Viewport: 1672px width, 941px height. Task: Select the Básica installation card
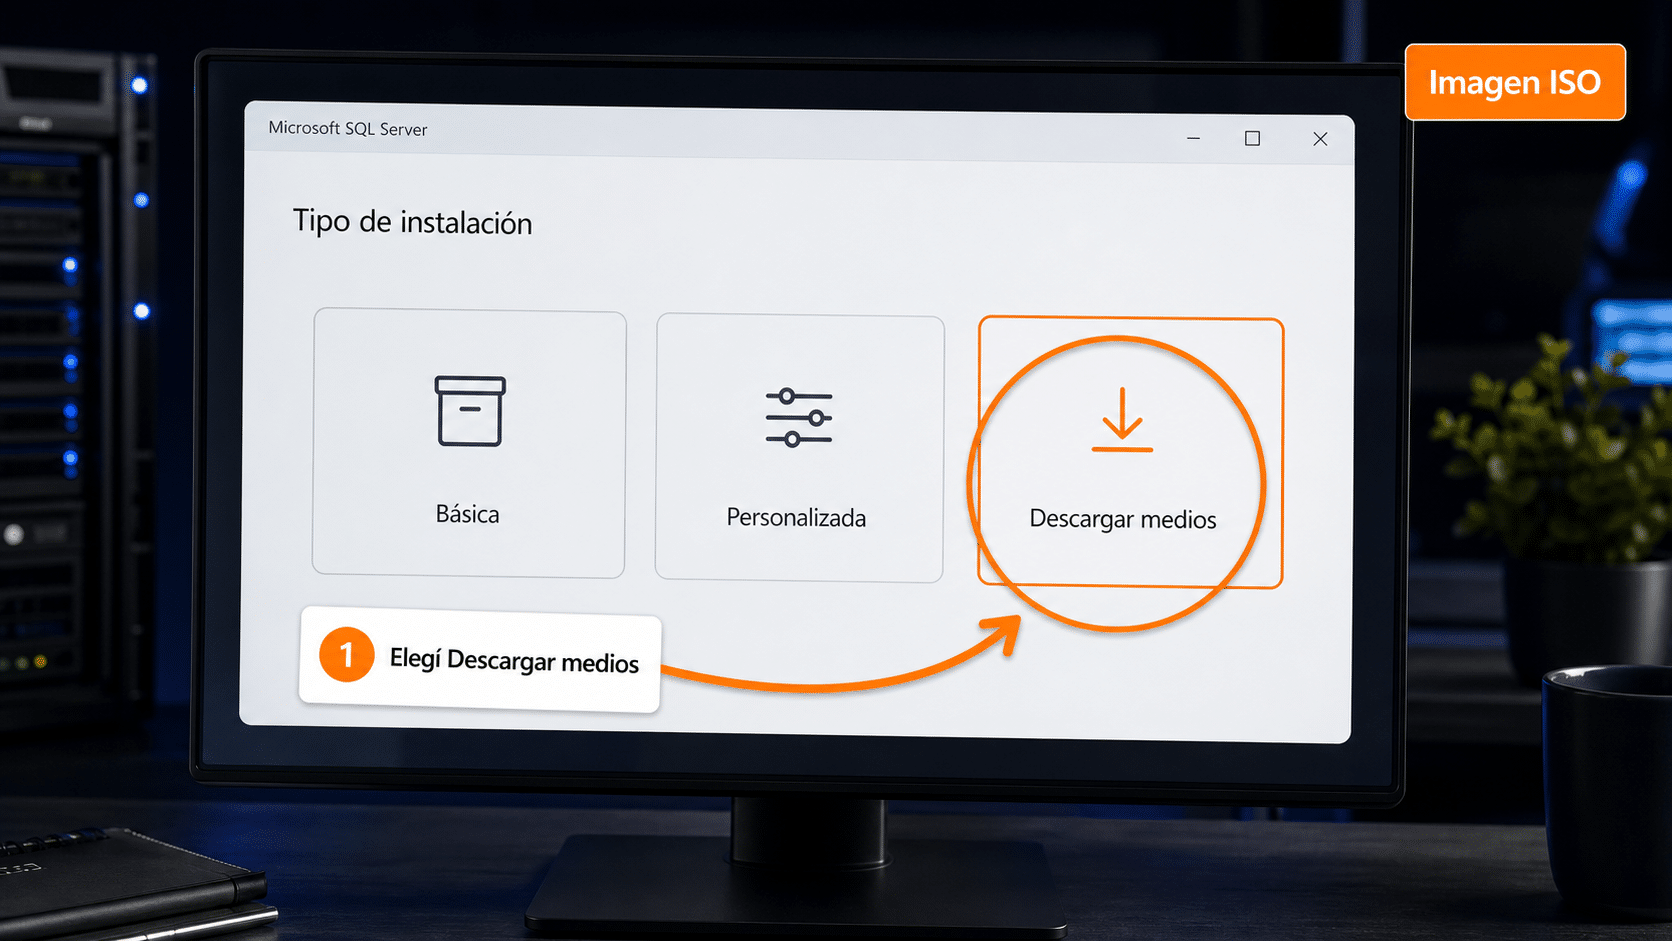[469, 443]
